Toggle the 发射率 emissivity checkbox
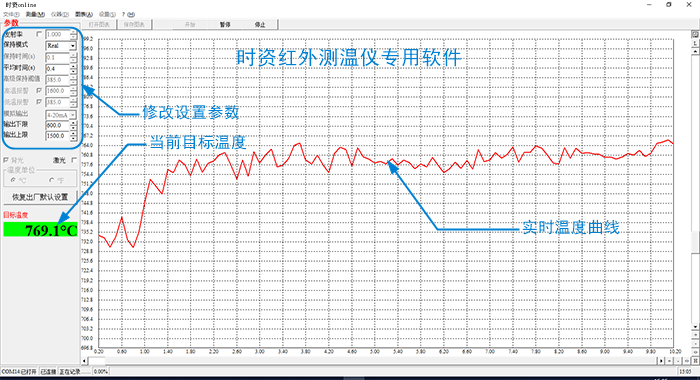This screenshot has height=380, width=700. [39, 34]
